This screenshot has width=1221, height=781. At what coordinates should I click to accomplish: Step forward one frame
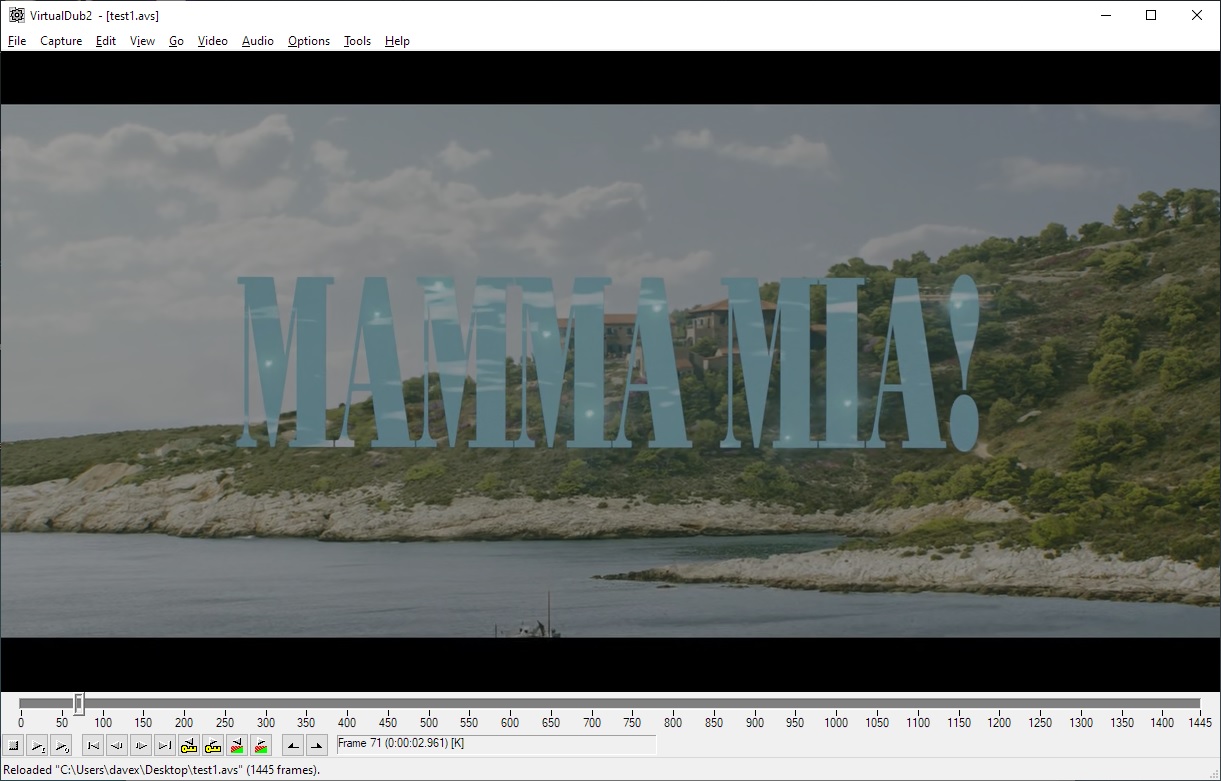click(141, 745)
